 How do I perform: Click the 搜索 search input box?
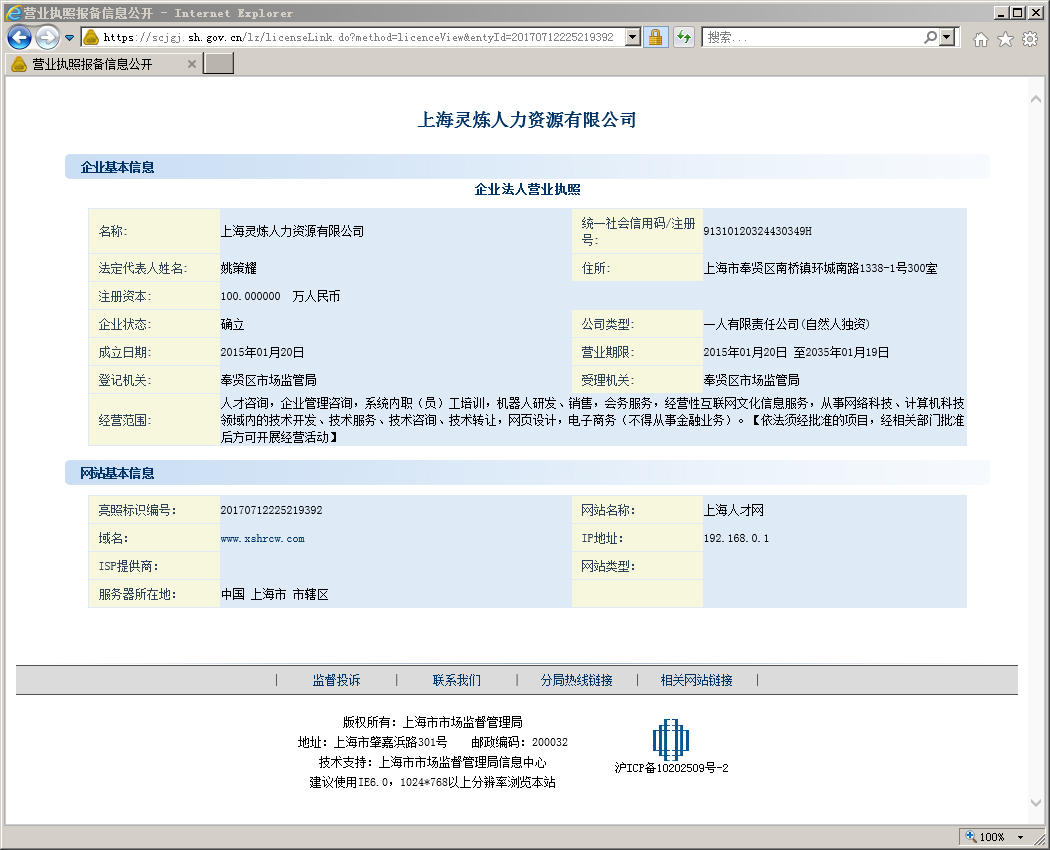point(812,38)
